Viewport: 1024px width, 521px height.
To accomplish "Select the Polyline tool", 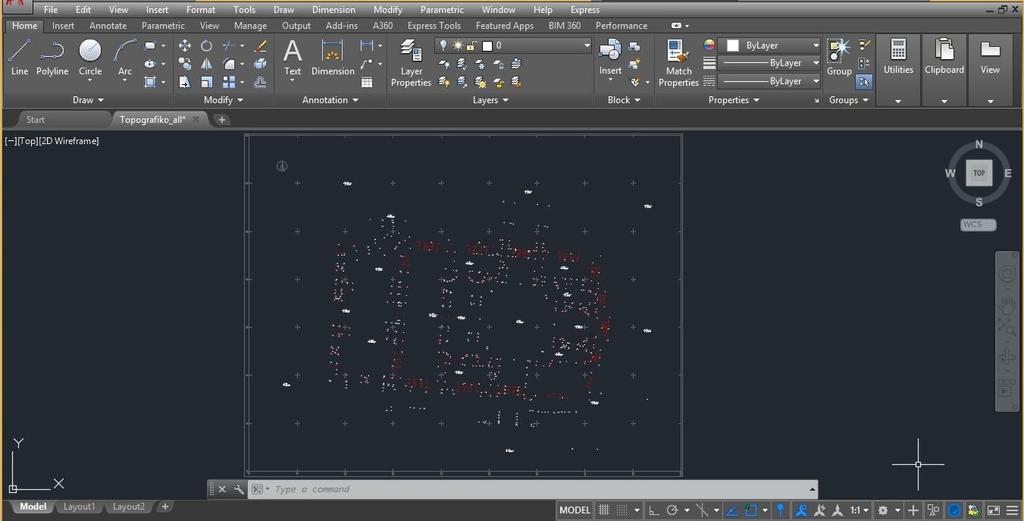I will 52,57.
